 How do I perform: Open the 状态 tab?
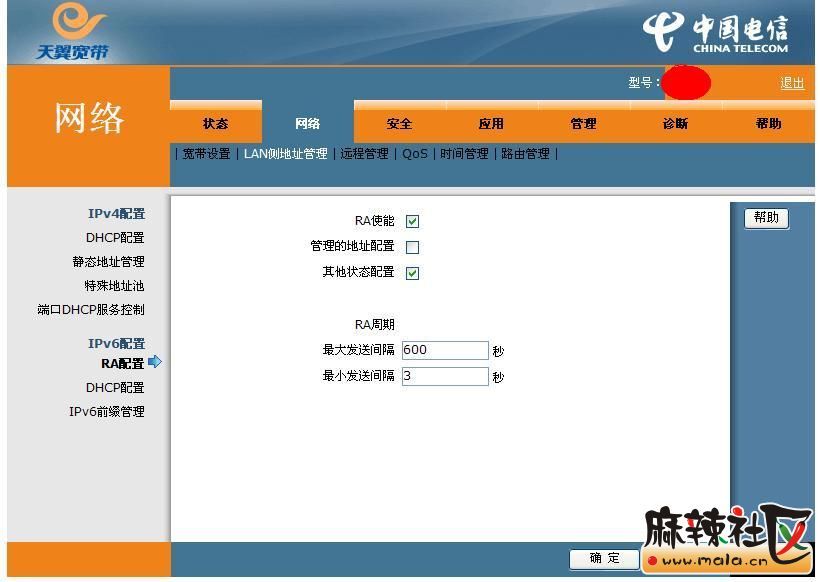215,124
